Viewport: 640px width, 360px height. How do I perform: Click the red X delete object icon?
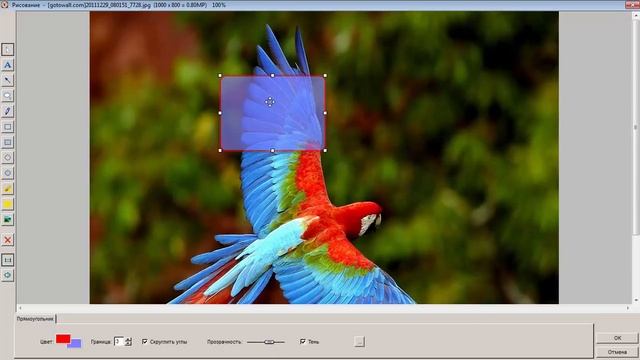coord(7,240)
